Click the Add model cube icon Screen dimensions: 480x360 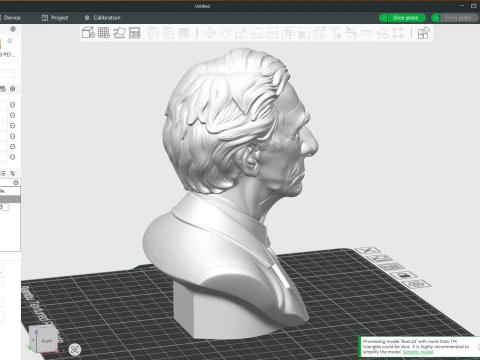click(88, 33)
